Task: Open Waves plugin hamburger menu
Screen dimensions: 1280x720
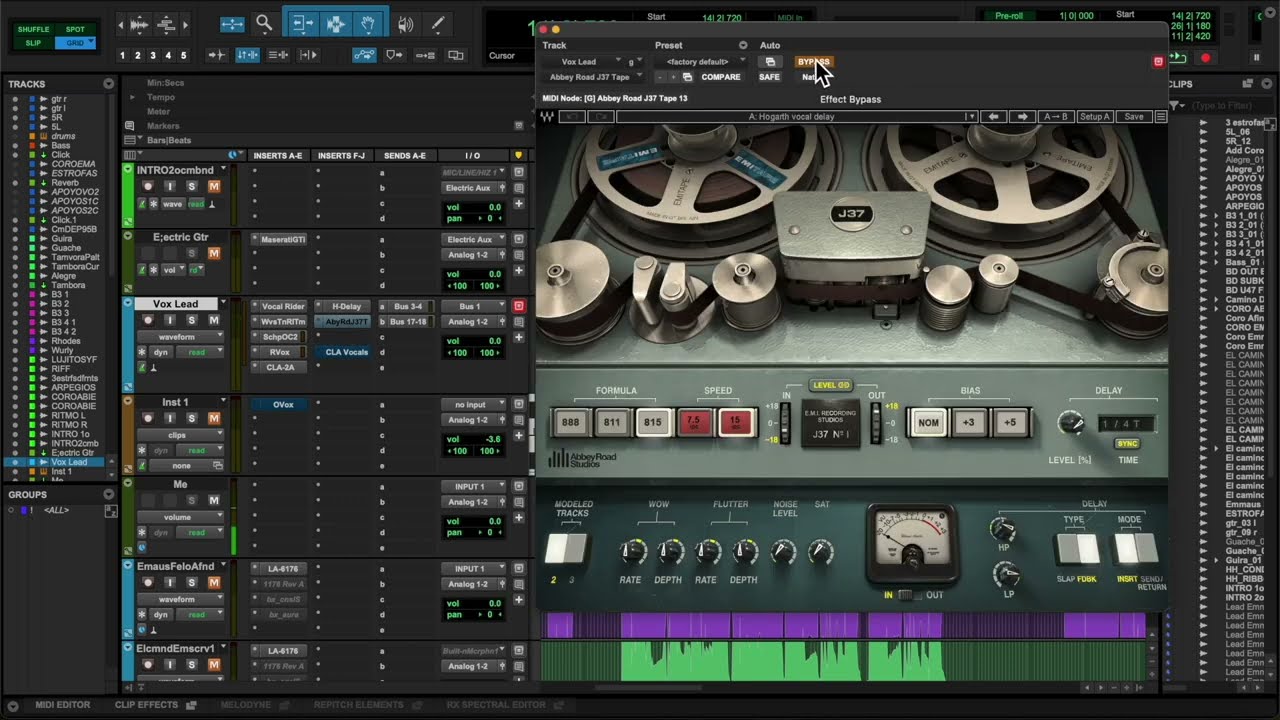Action: pyautogui.click(x=1161, y=117)
